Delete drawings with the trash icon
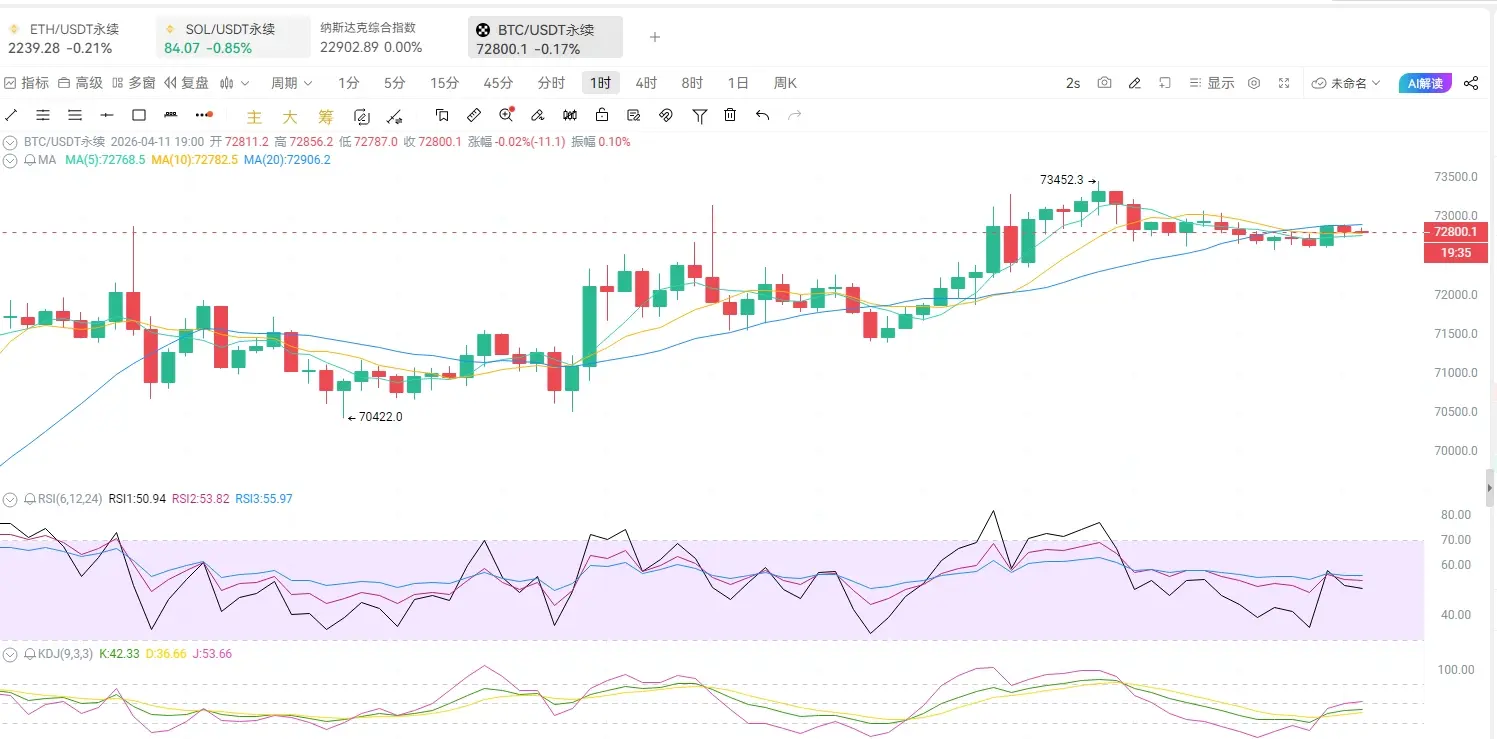 tap(731, 115)
